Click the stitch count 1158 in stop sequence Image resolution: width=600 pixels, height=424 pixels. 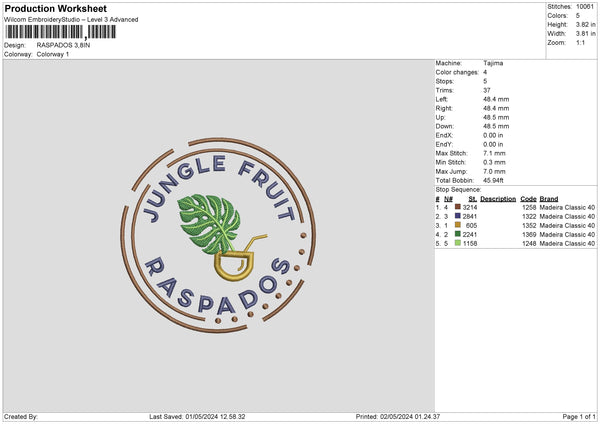click(x=470, y=243)
